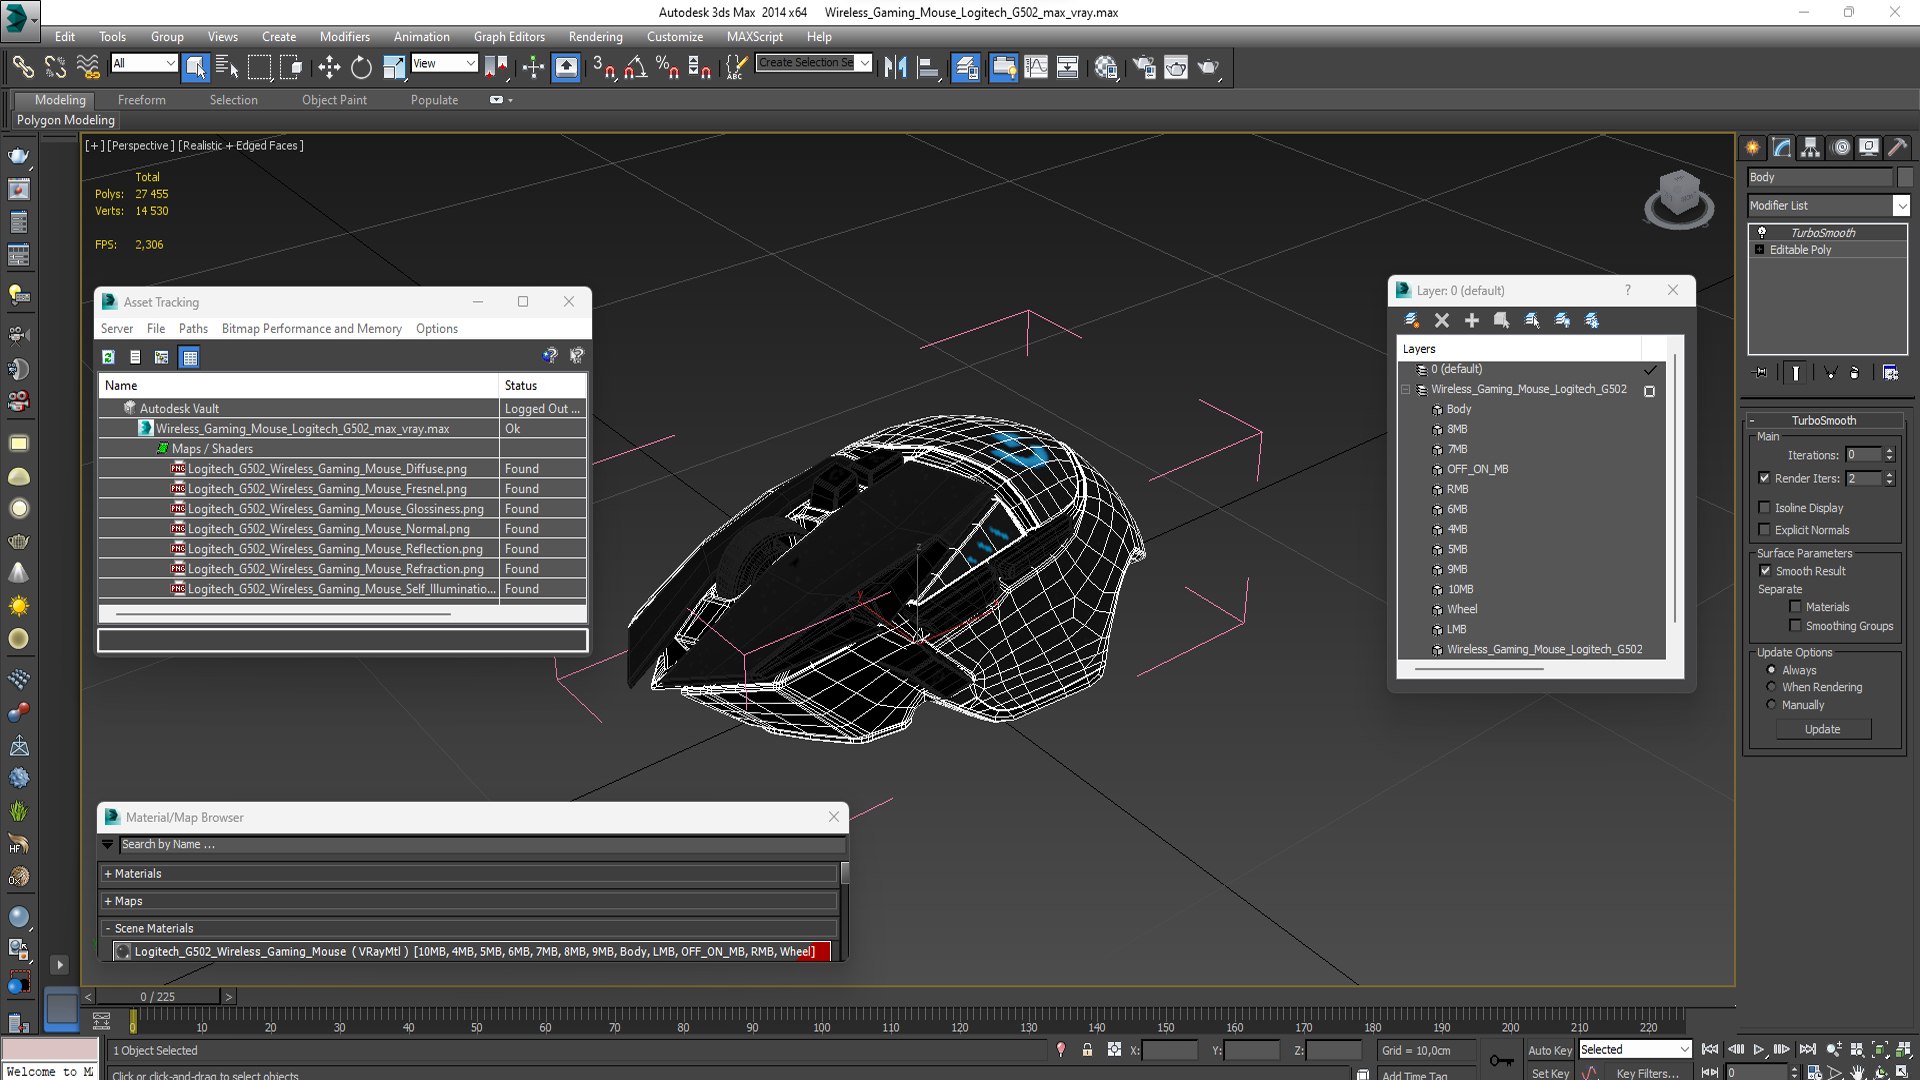Open the Rendering menu
1920x1080 pixels.
coord(595,37)
